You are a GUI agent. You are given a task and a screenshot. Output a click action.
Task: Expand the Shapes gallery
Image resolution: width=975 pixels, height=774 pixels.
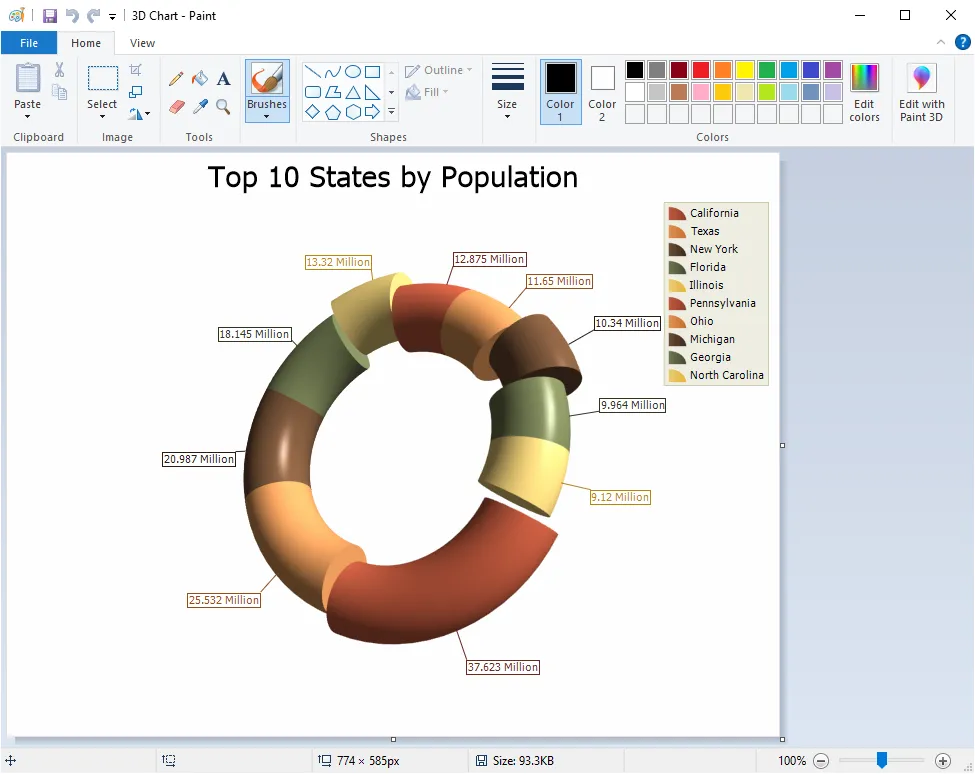click(390, 109)
